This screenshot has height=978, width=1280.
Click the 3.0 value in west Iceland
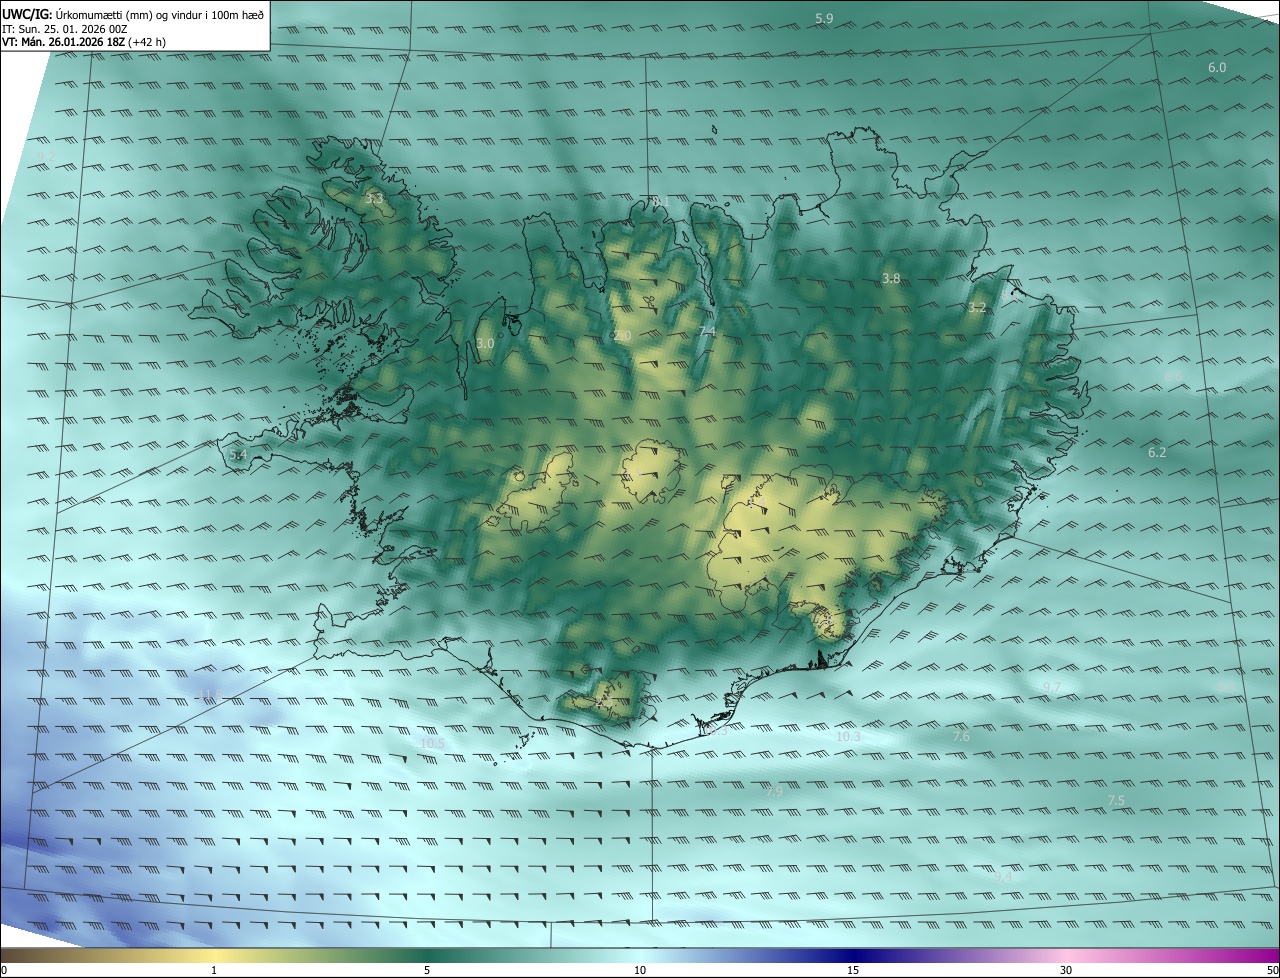click(x=485, y=344)
